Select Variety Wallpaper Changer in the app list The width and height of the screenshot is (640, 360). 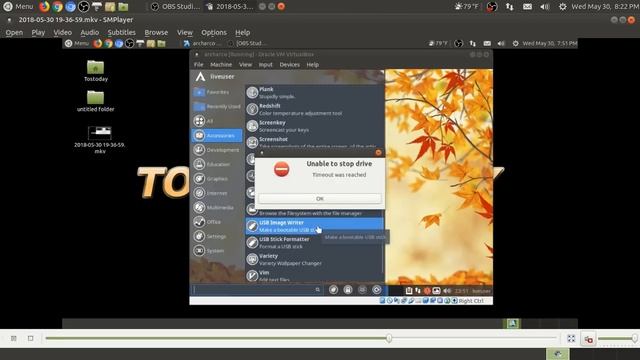[x=314, y=259]
